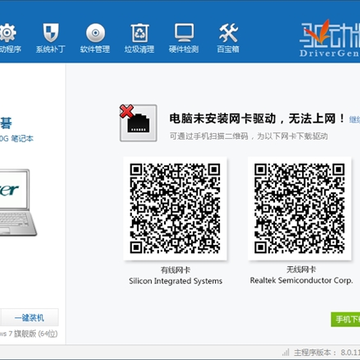Click the green 手机下载 button

(x=345, y=319)
